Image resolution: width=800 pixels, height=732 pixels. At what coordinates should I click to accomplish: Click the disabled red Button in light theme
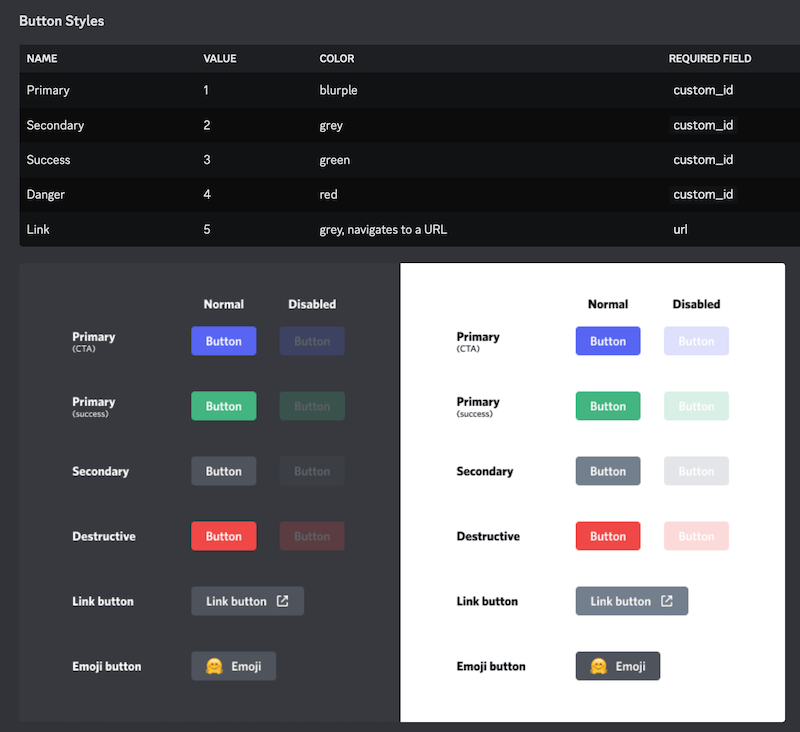click(x=696, y=536)
